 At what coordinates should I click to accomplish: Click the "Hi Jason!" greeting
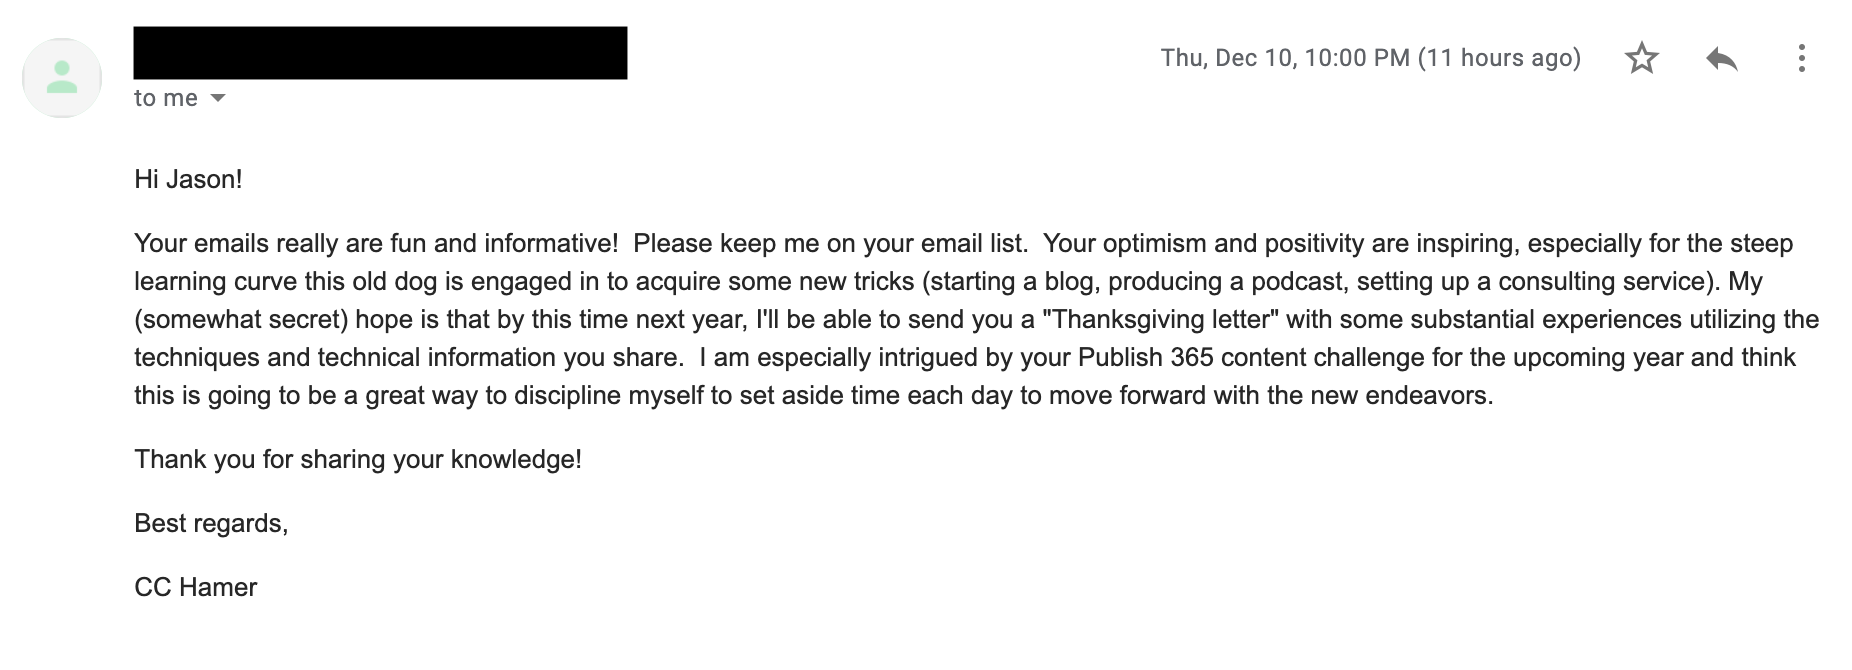click(188, 180)
